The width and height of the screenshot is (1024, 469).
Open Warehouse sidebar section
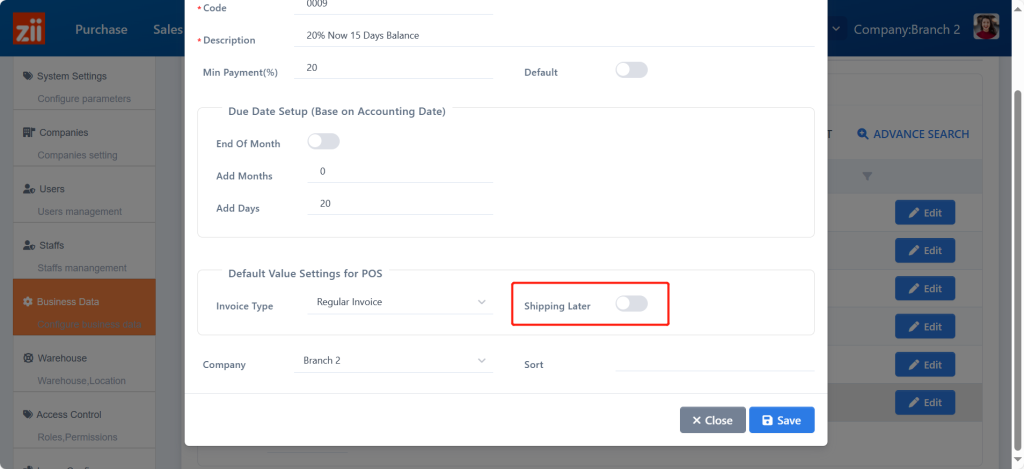point(61,358)
